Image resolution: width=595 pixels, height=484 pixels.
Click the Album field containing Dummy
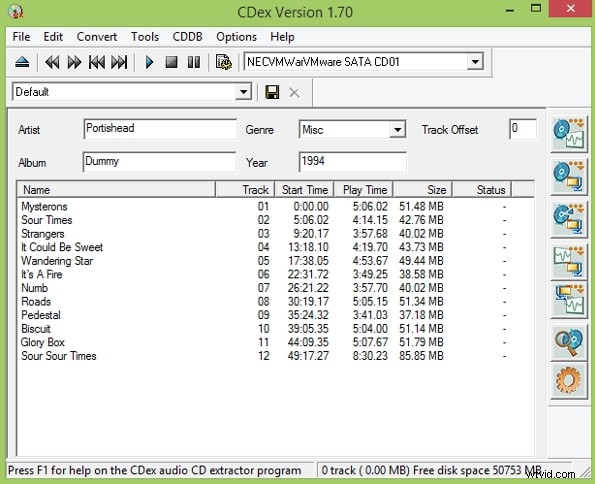tap(159, 162)
